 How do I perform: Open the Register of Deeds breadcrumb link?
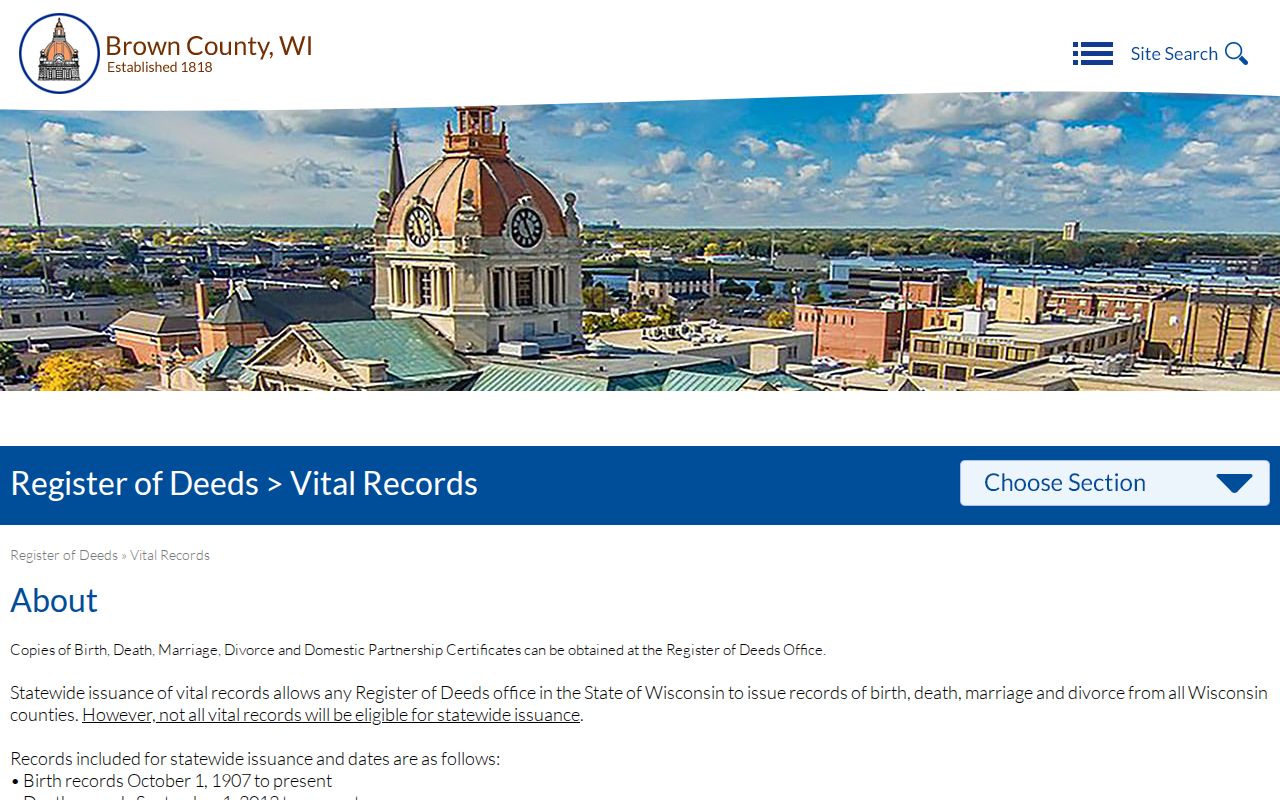[64, 555]
